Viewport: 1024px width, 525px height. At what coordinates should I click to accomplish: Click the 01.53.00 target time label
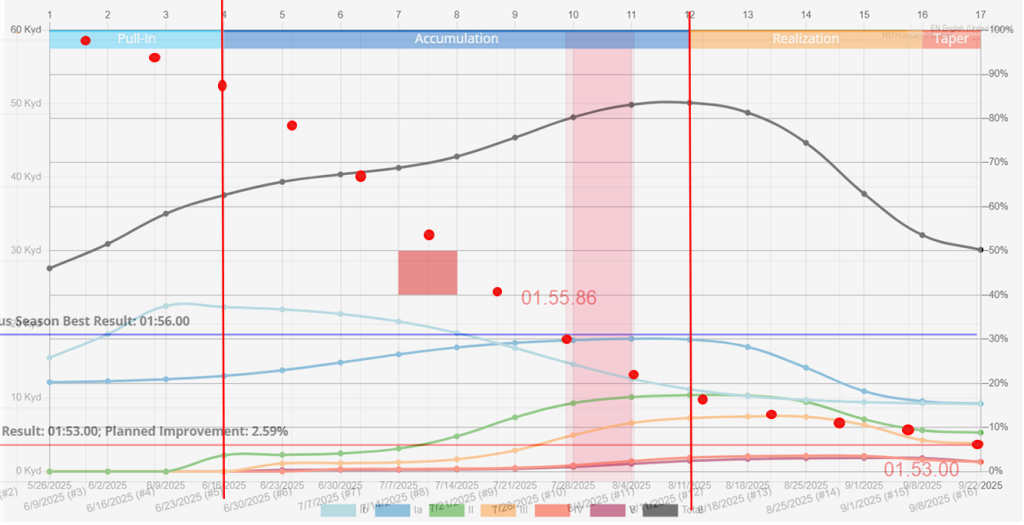pos(922,469)
